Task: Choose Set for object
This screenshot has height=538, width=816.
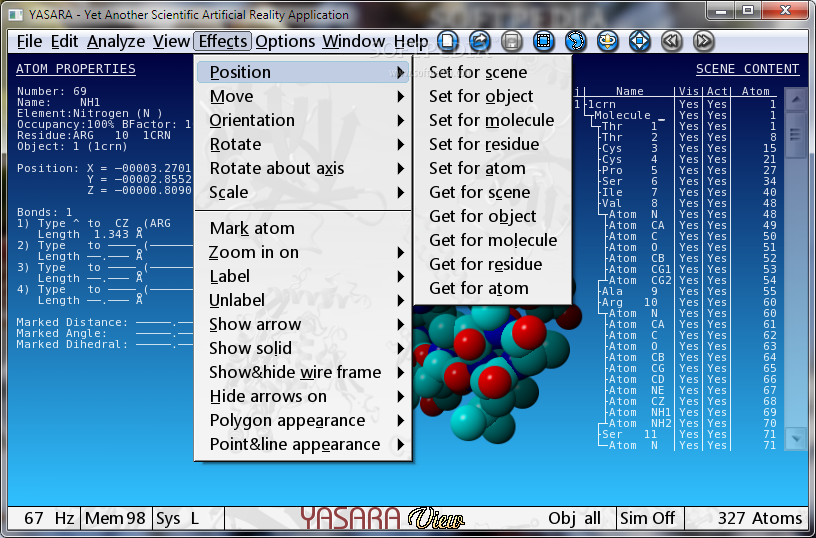Action: pos(493,96)
